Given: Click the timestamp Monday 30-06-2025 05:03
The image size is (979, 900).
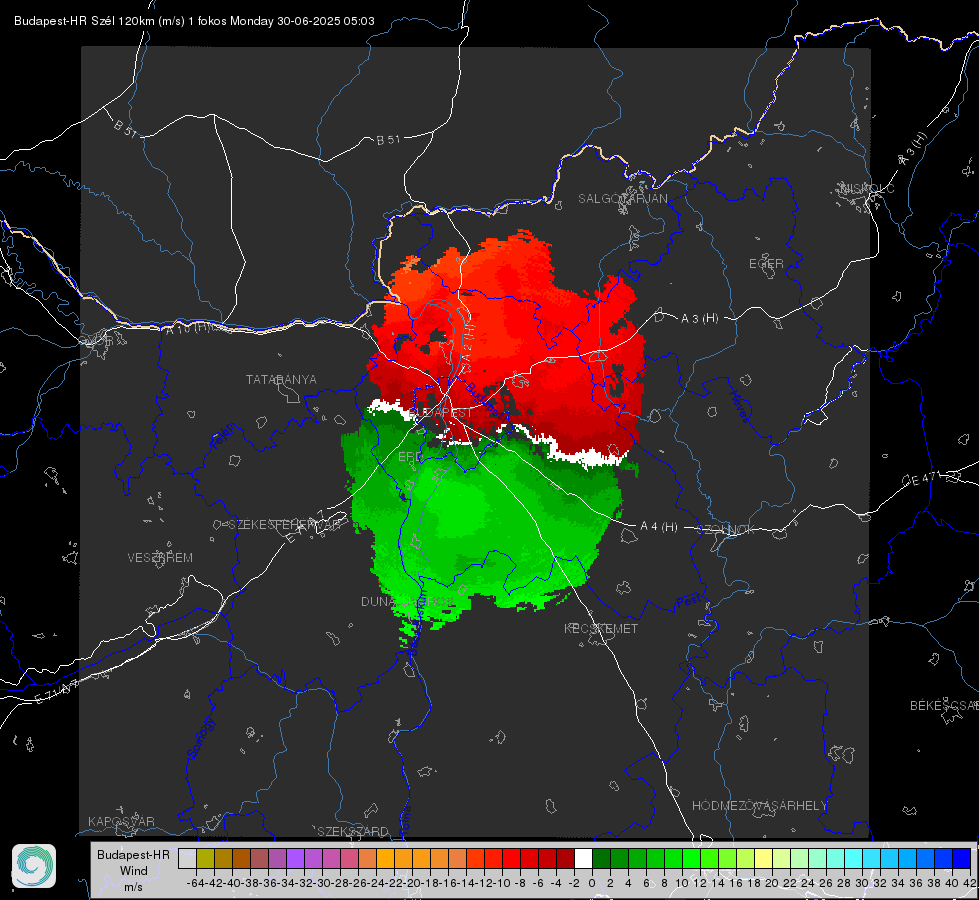Looking at the screenshot, I should [x=302, y=21].
